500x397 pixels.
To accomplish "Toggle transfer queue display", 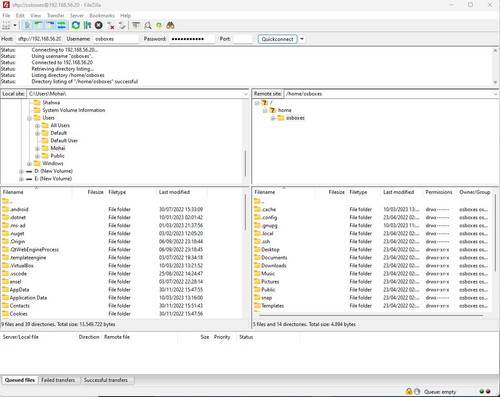I will (61, 25).
